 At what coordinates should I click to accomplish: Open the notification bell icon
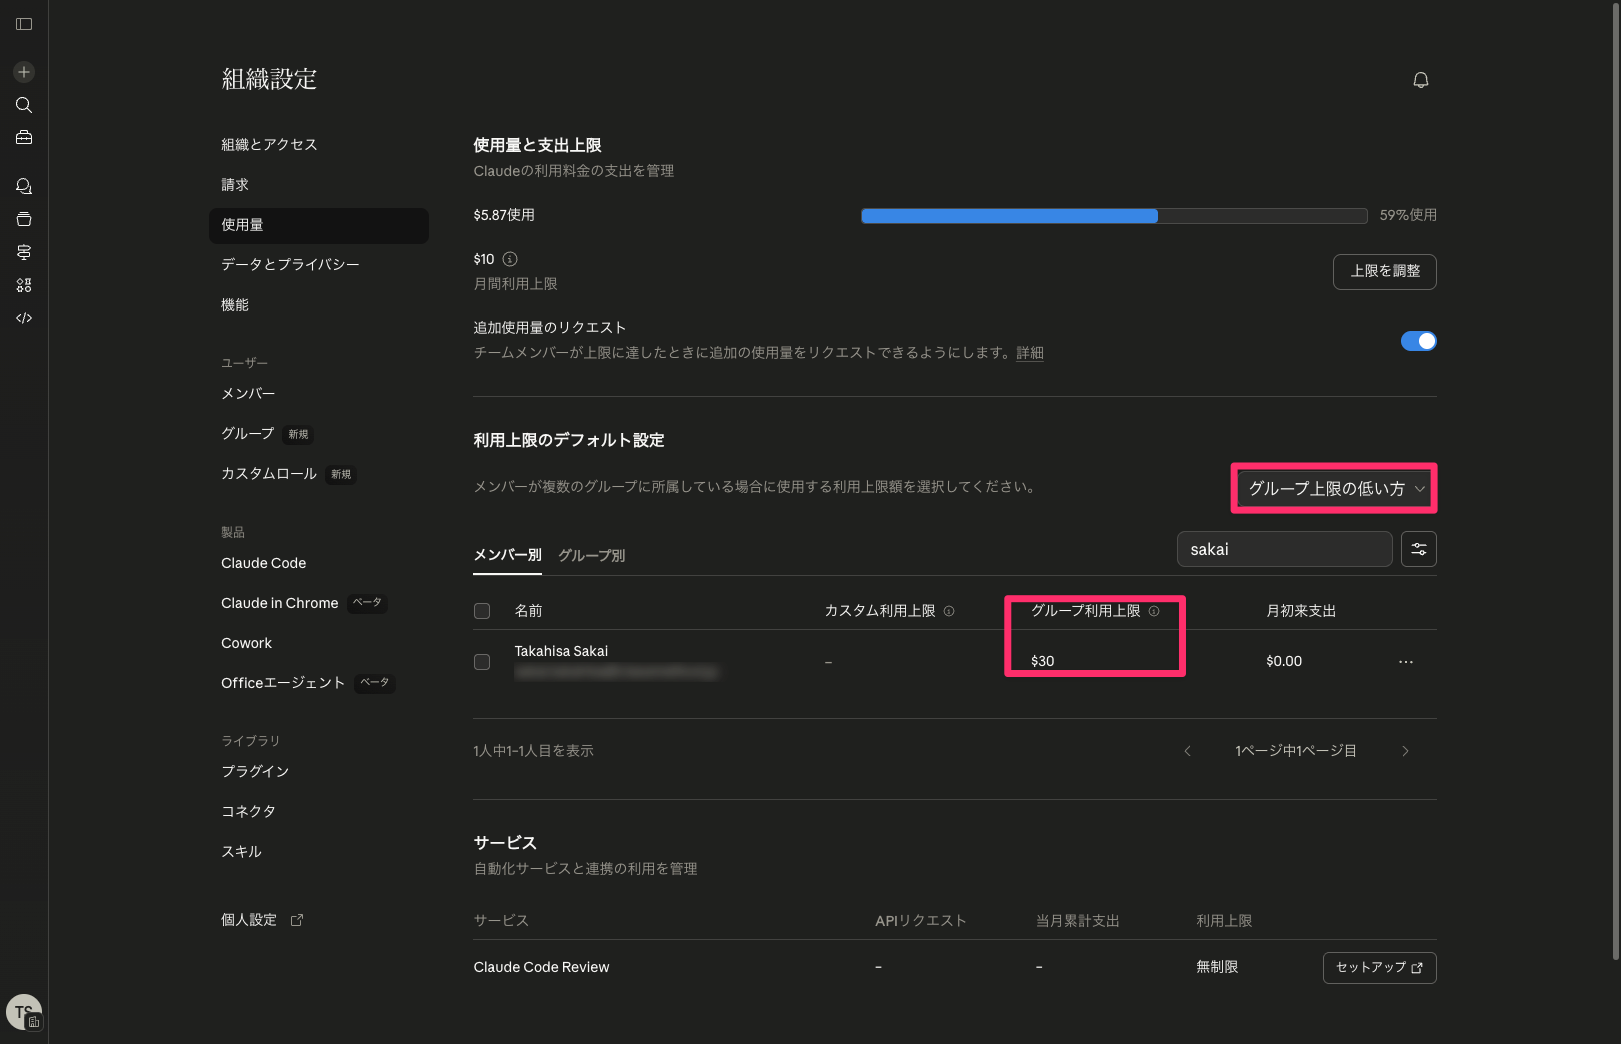(1420, 80)
